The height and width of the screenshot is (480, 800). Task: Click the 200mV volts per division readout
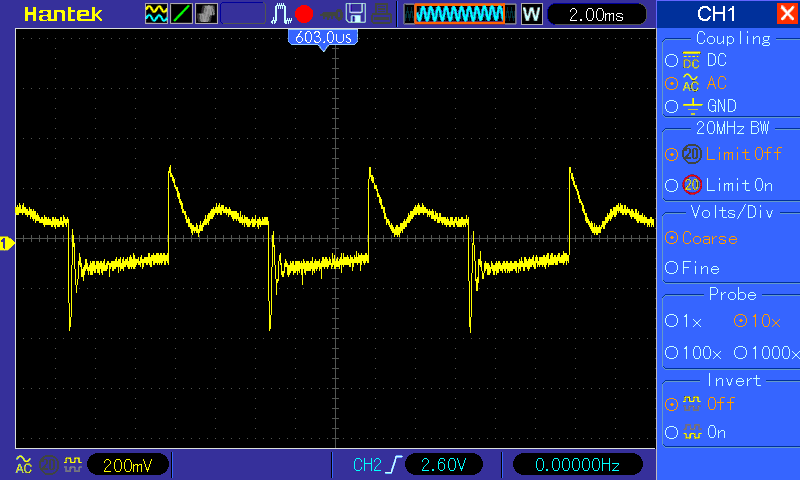tap(128, 465)
